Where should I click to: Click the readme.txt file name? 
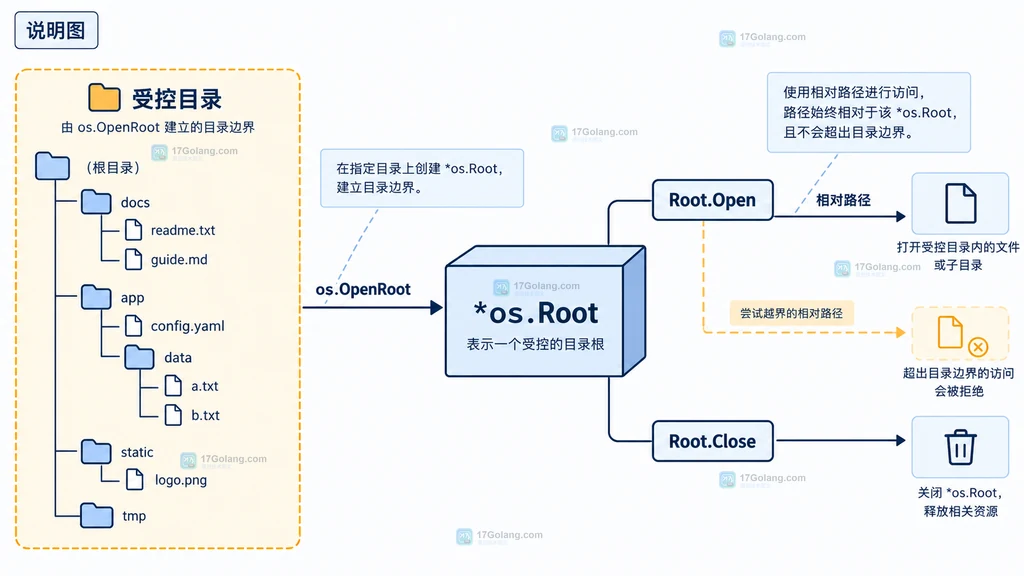click(183, 231)
